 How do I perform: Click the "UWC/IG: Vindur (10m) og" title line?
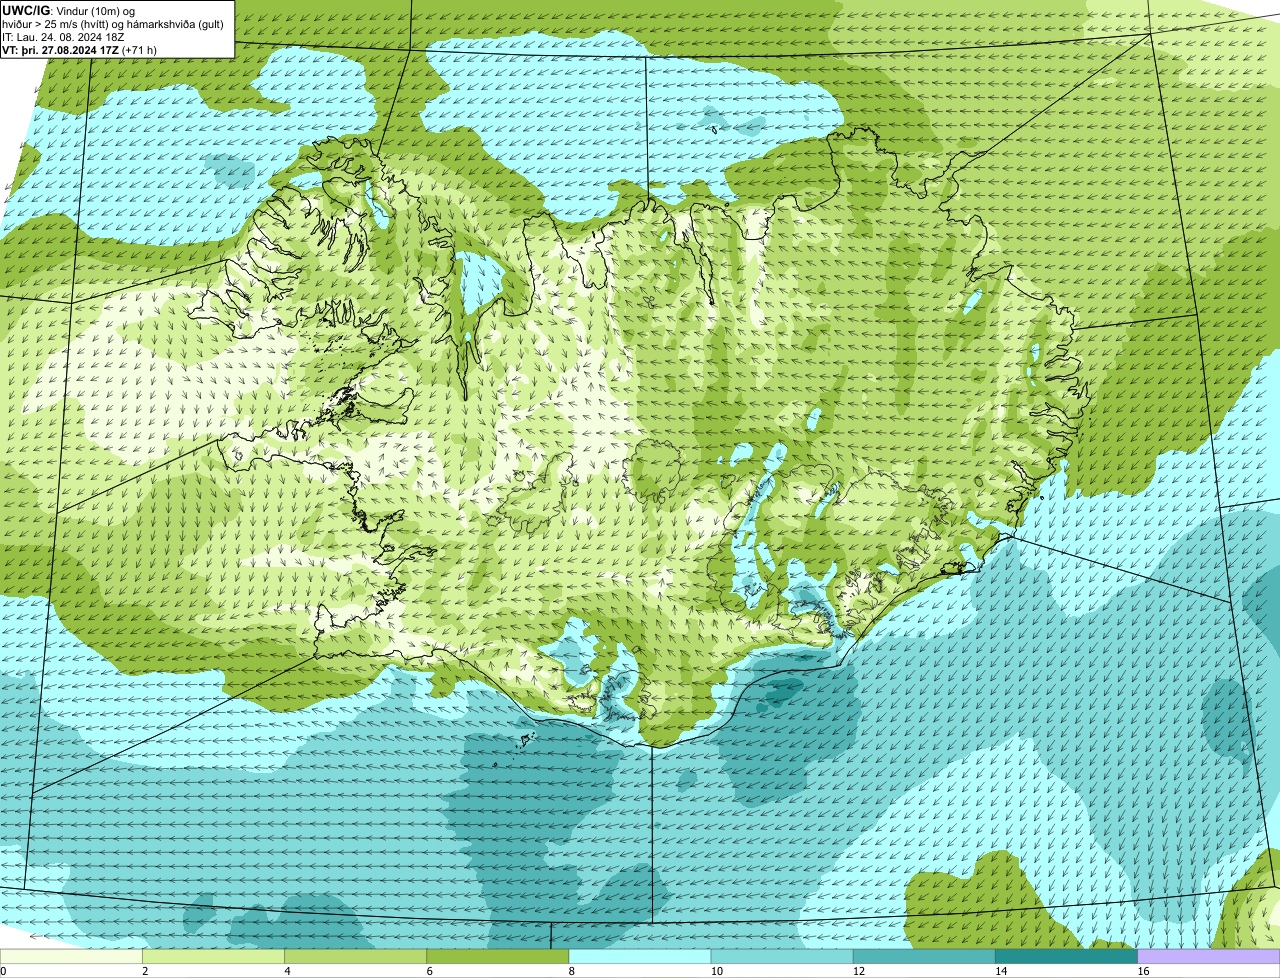tap(69, 10)
